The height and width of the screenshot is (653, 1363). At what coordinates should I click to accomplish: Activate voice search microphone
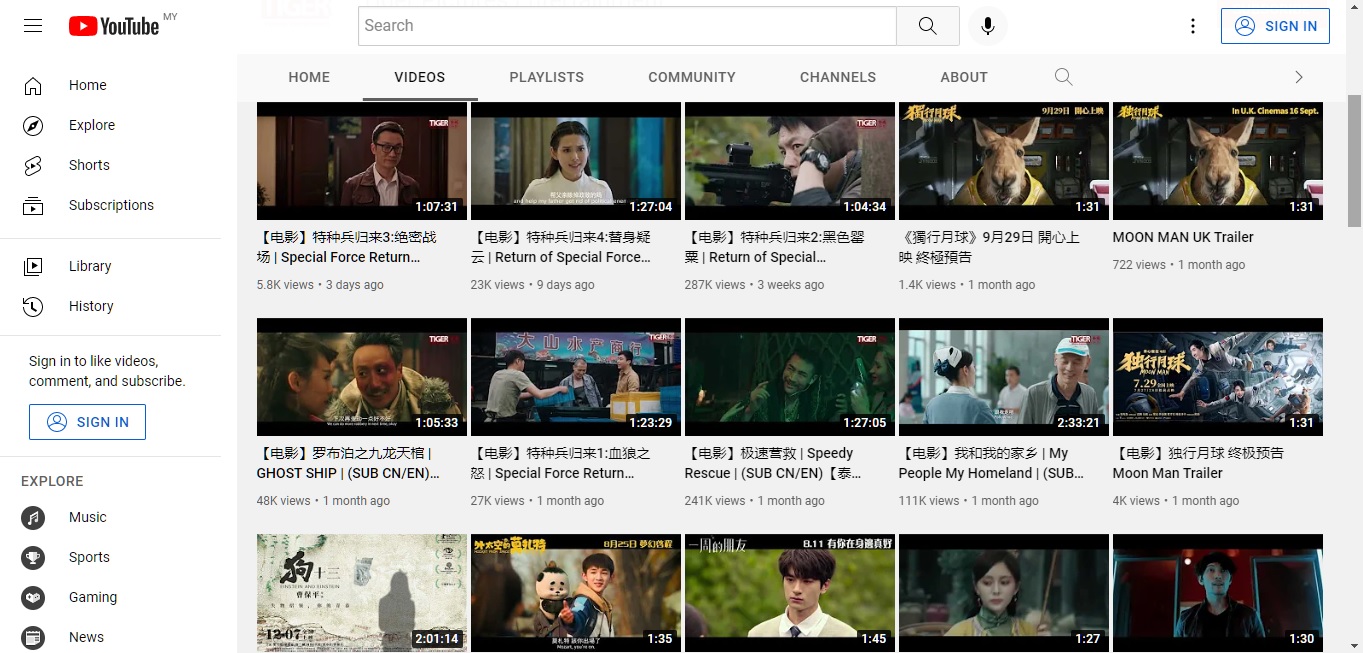[x=987, y=26]
